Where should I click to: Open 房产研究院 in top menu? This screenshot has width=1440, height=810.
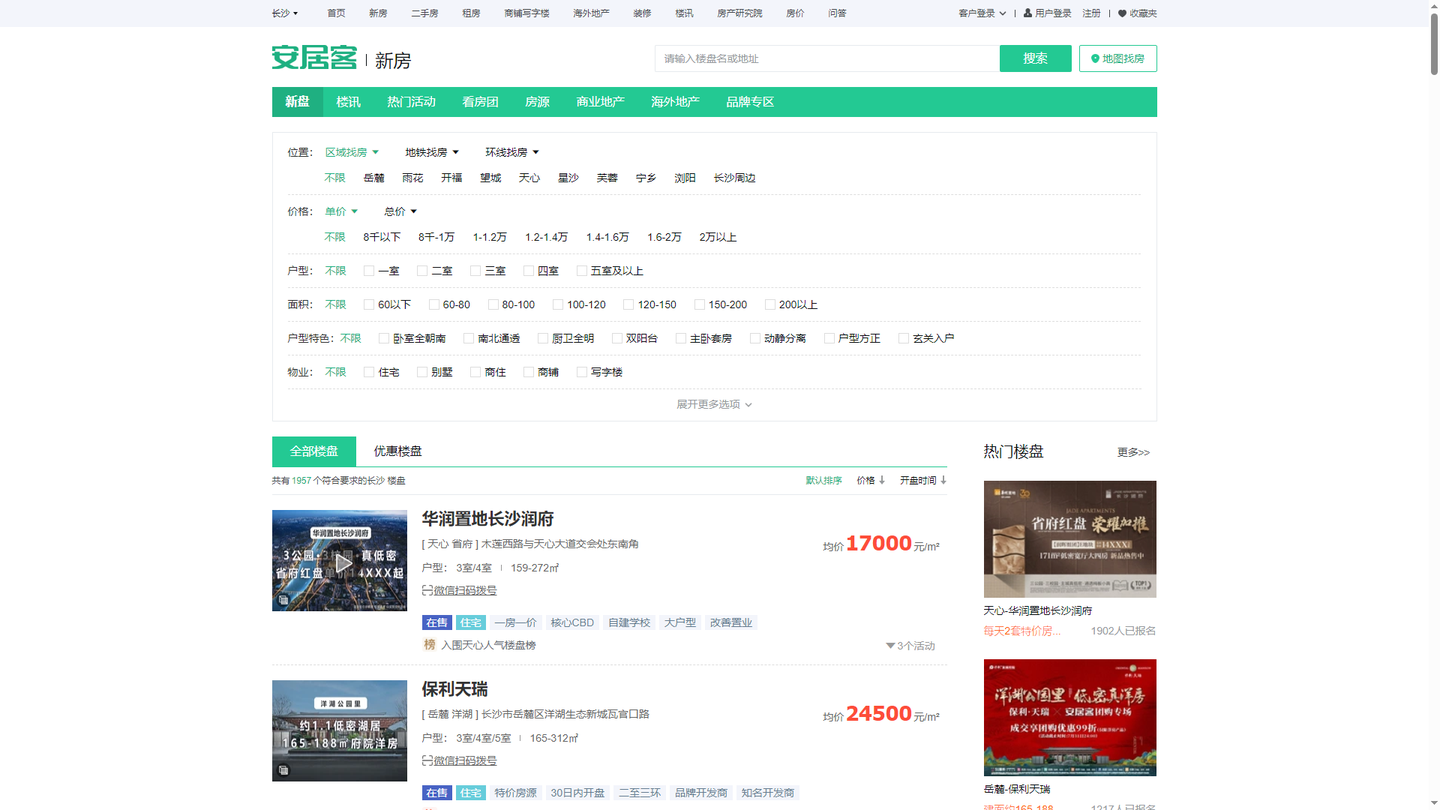739,13
